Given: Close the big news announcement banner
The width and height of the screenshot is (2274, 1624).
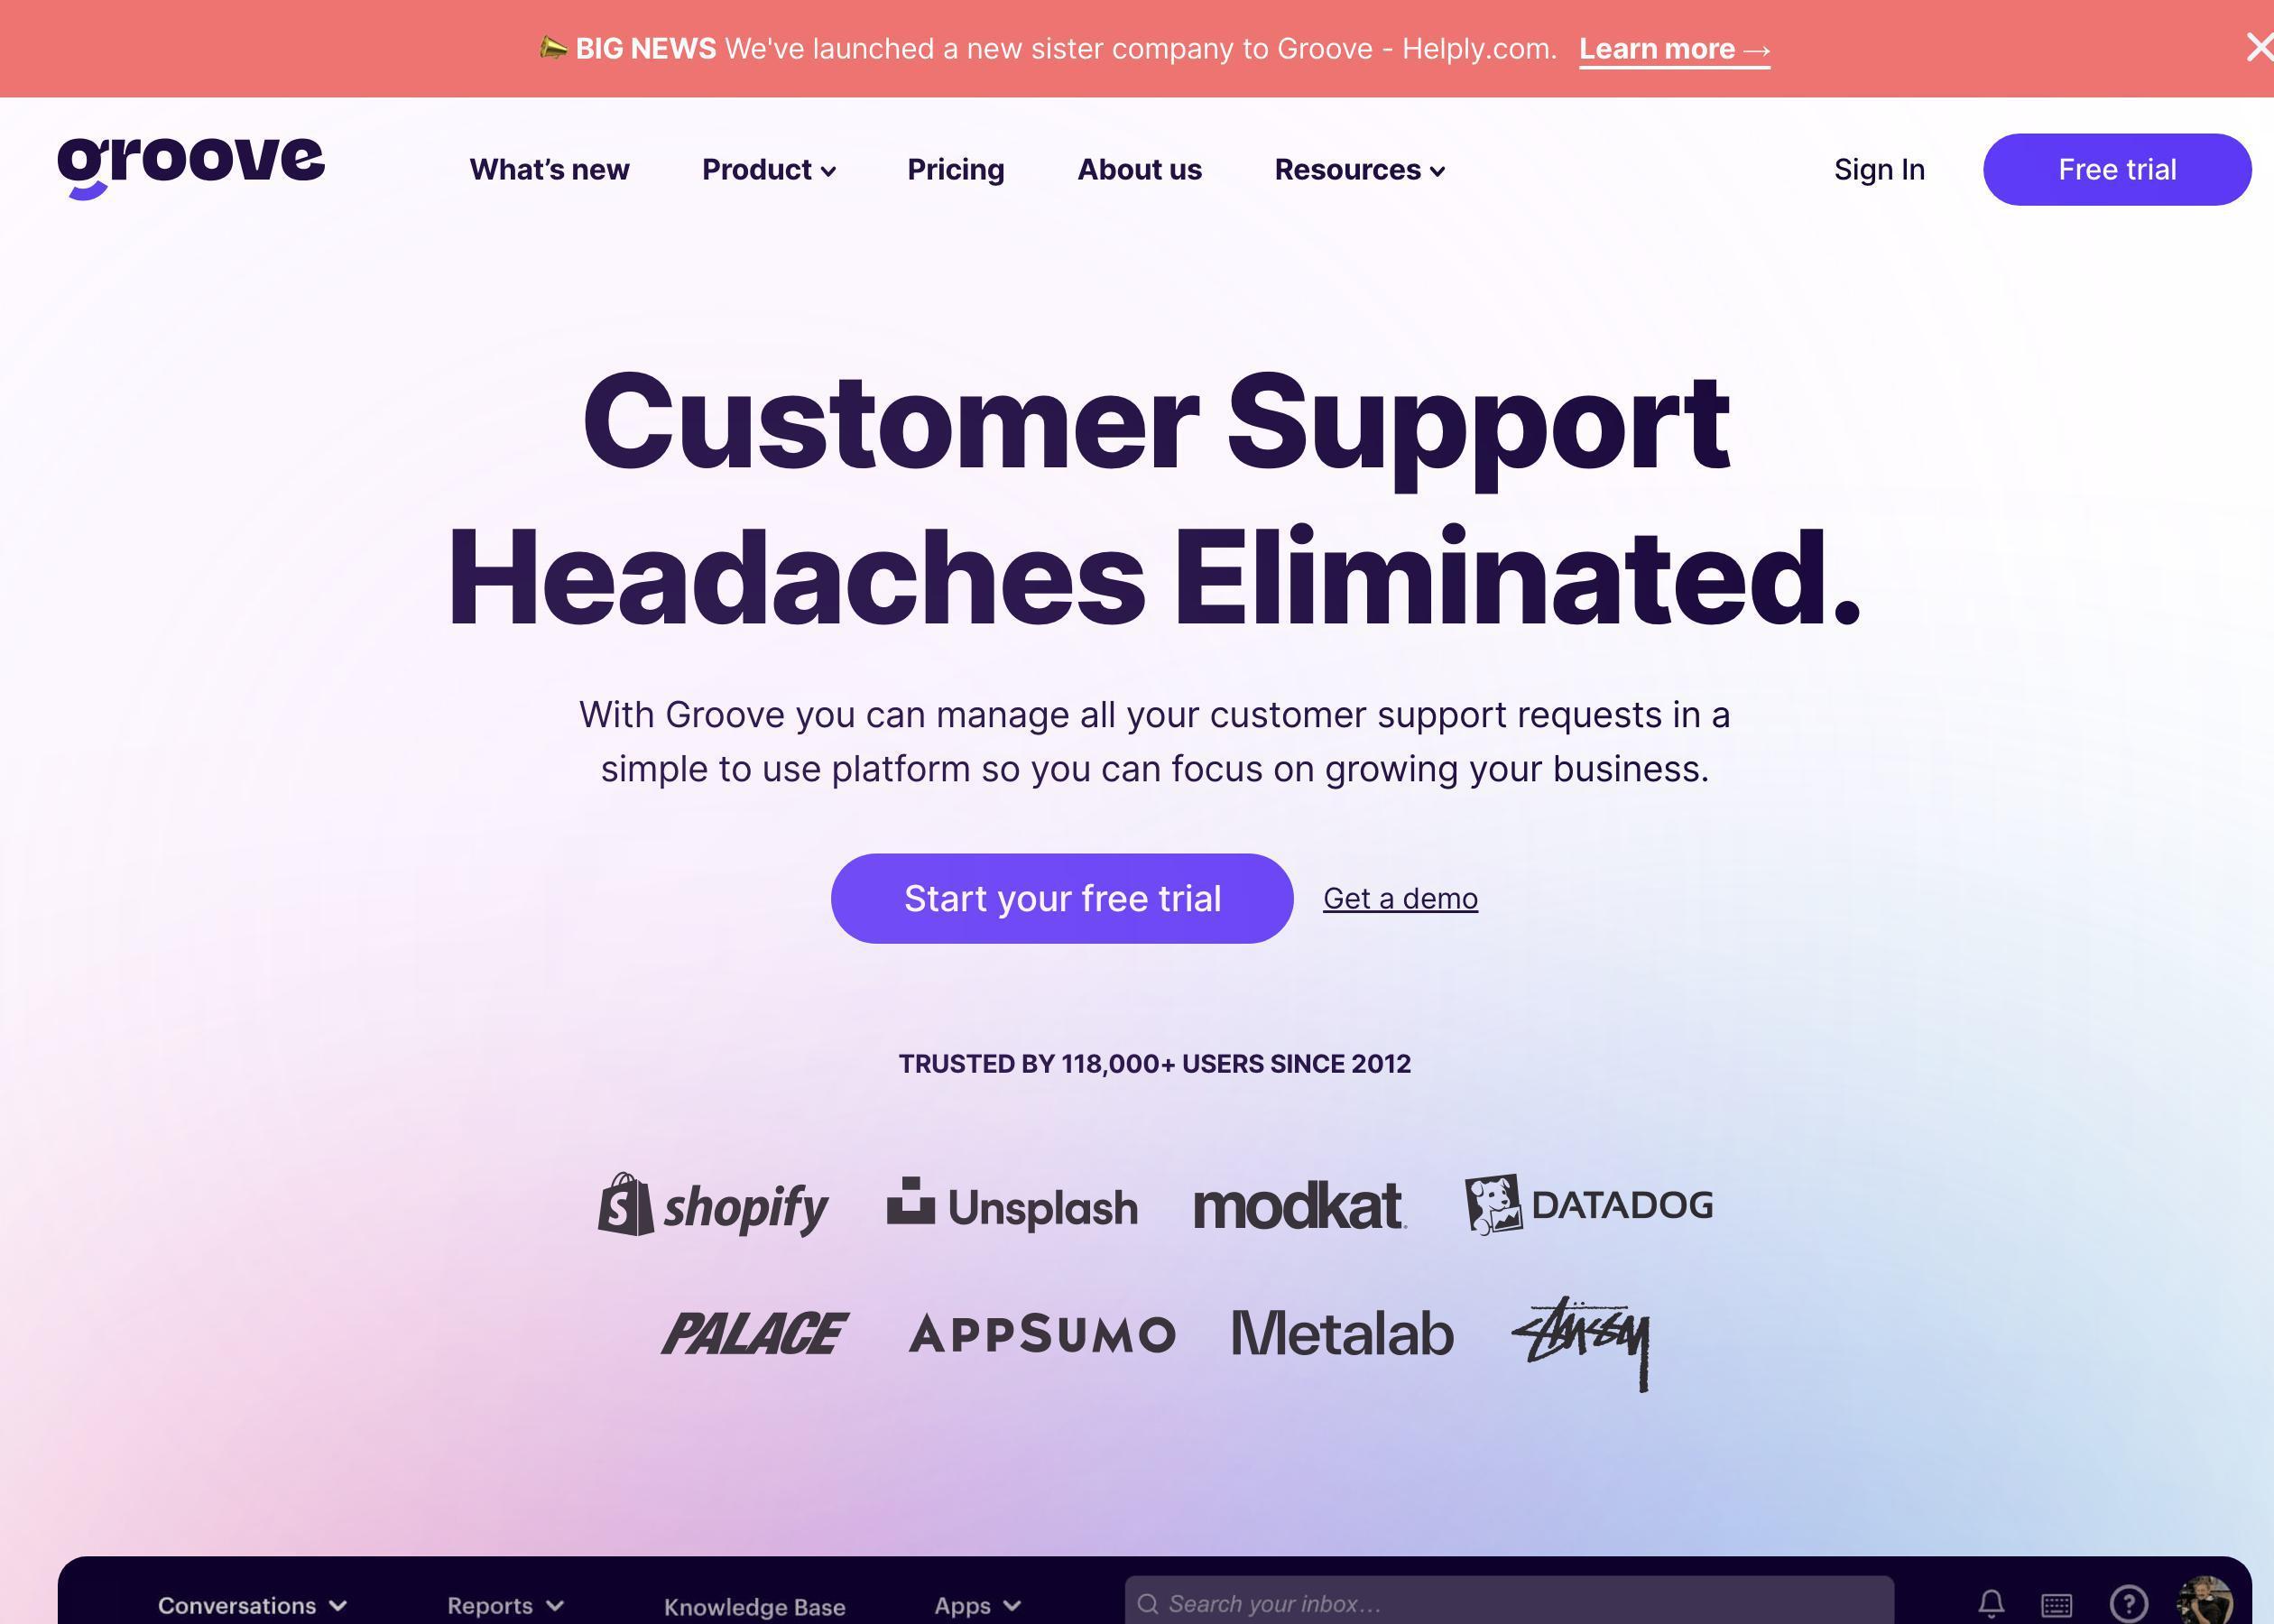Looking at the screenshot, I should (x=2258, y=48).
